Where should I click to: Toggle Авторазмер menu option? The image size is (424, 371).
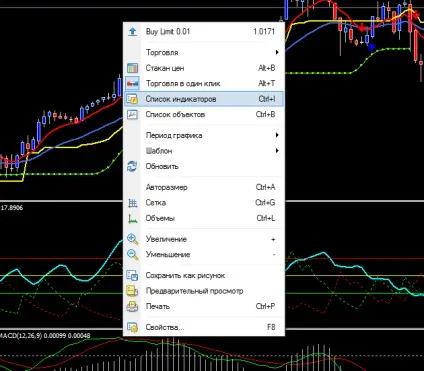pos(204,187)
